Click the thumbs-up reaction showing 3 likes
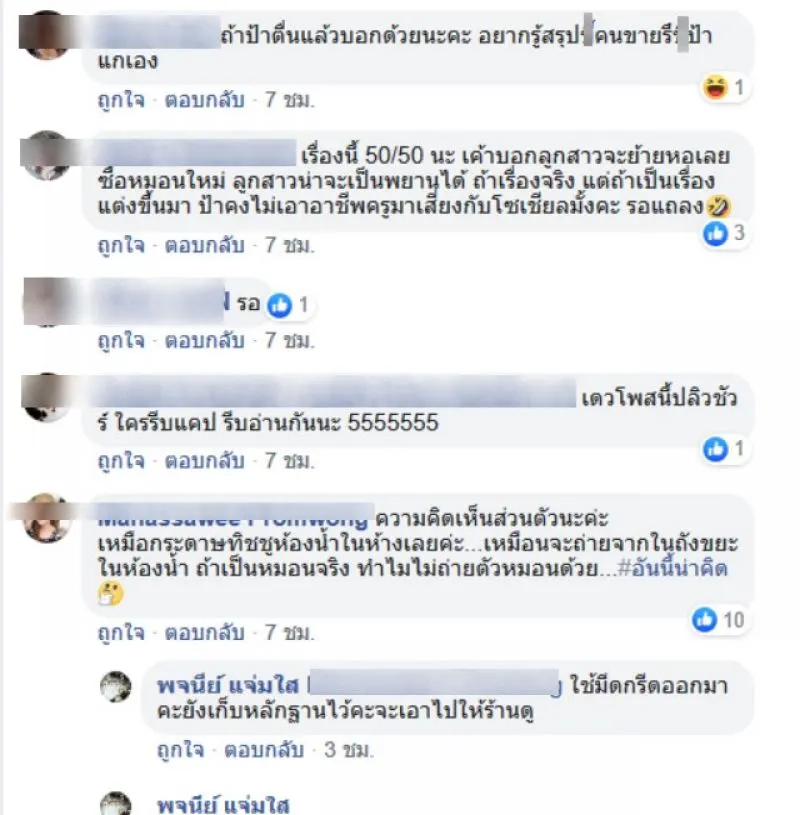Viewport: 800px width, 815px height. pyautogui.click(x=715, y=233)
